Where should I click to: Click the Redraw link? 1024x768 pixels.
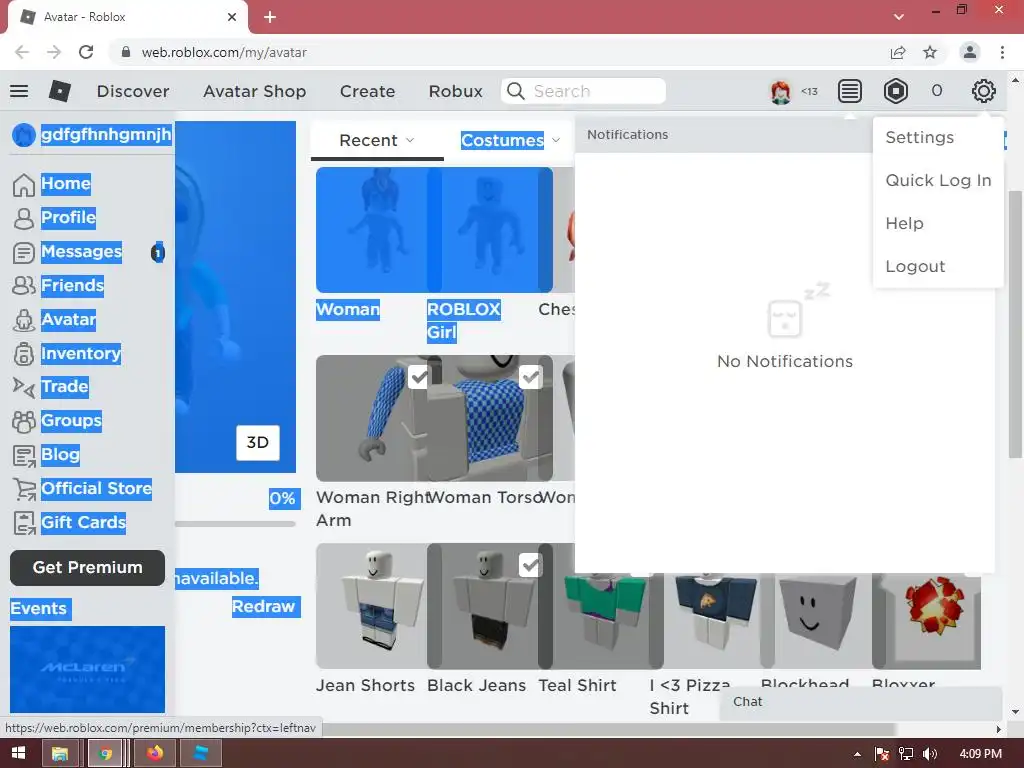263,607
